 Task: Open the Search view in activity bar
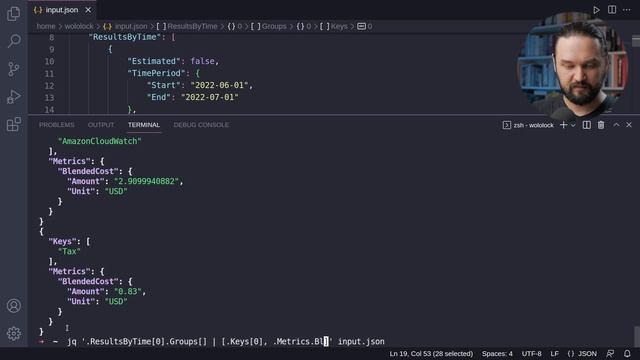click(13, 41)
